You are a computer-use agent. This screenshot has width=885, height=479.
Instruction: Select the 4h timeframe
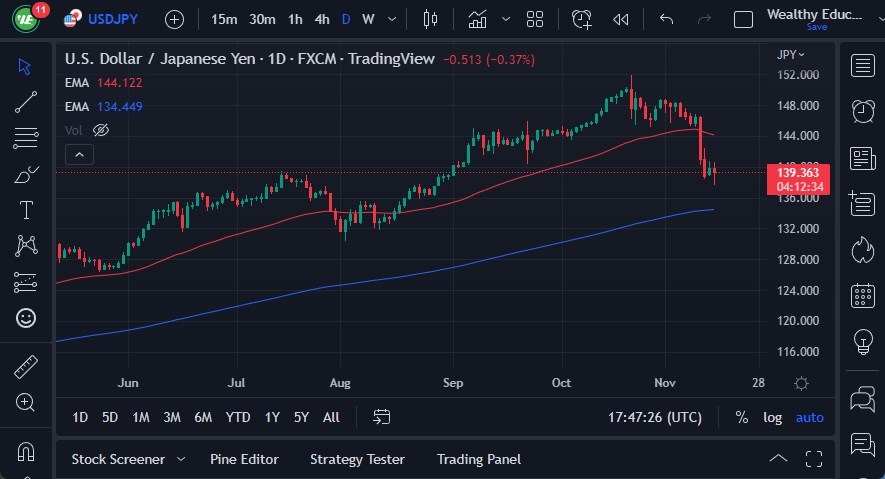[321, 19]
